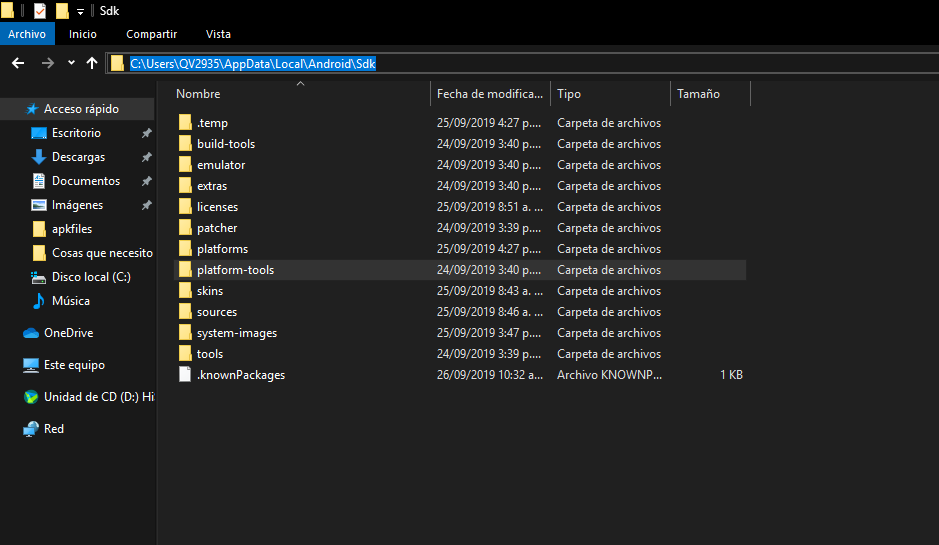The width and height of the screenshot is (939, 545).
Task: Select Este equipo in the sidebar
Action: click(x=74, y=365)
